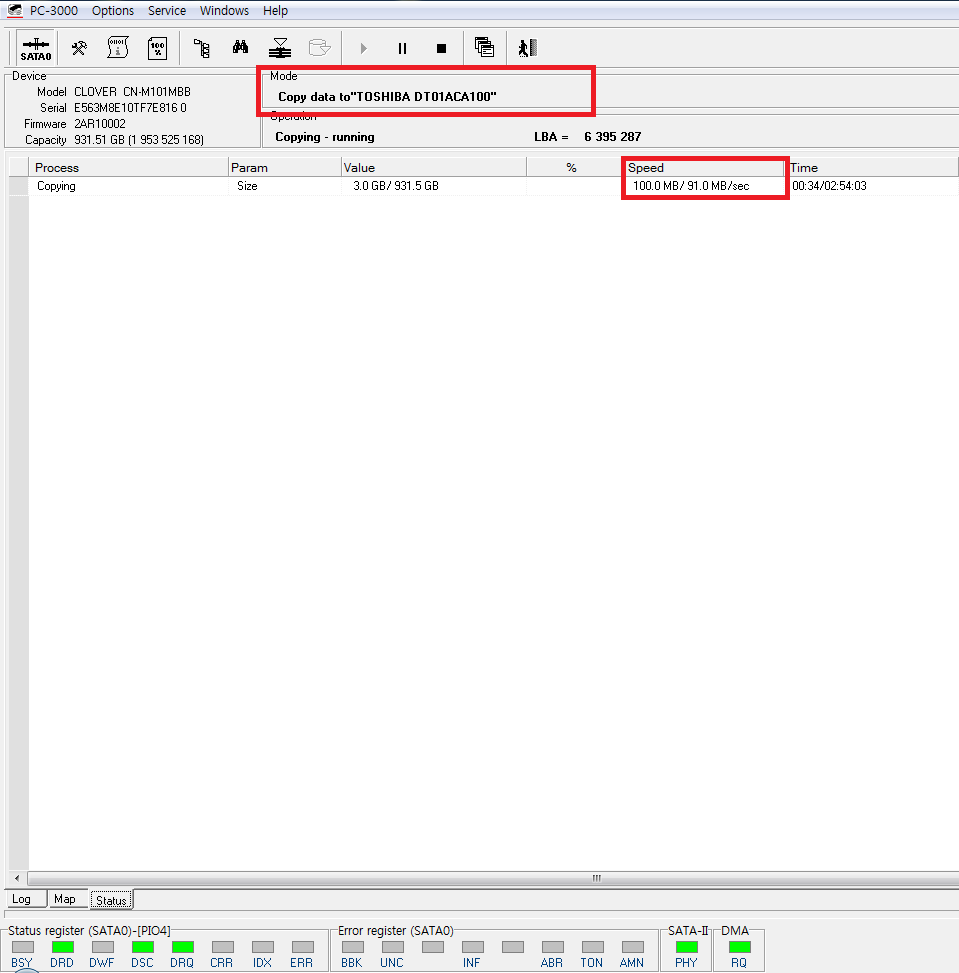Click the Param column header

tap(285, 168)
